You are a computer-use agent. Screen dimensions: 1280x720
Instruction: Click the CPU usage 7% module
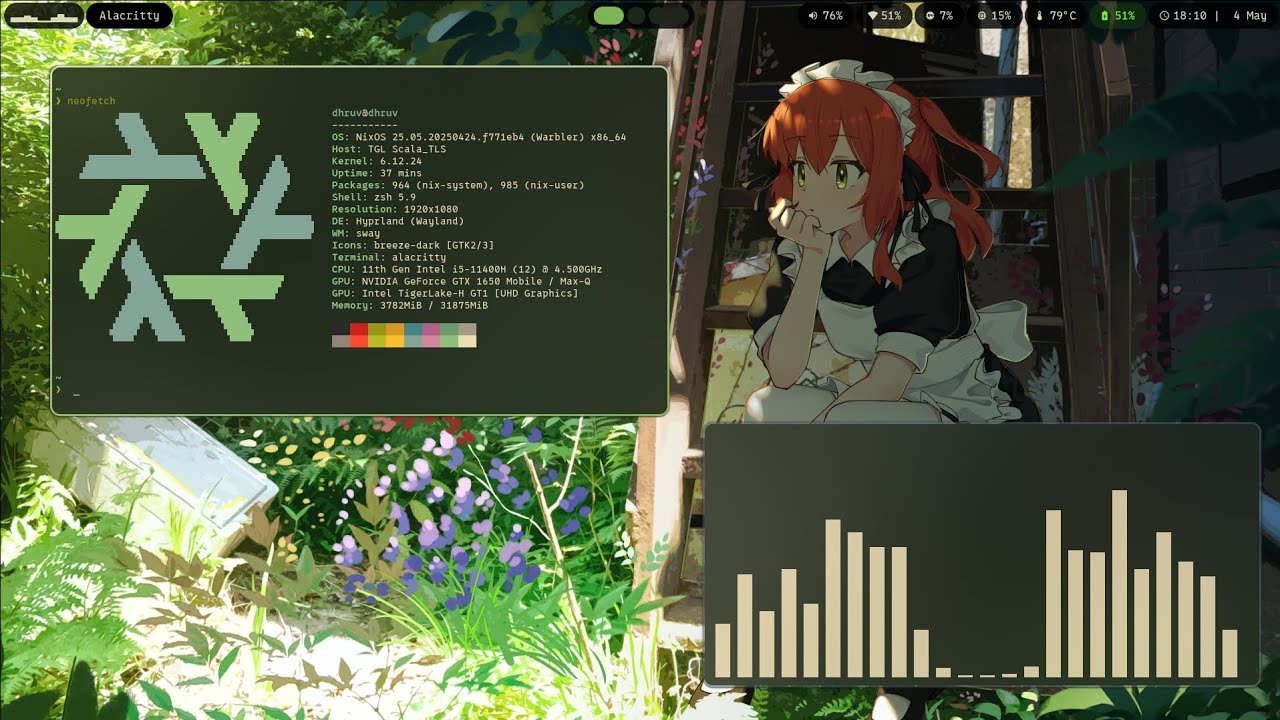(939, 16)
